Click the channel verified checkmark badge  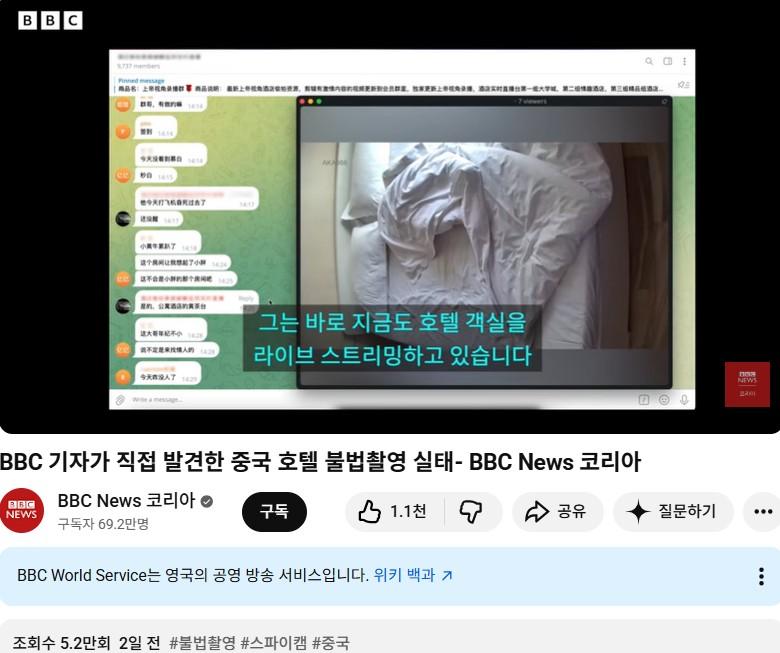[x=207, y=502]
